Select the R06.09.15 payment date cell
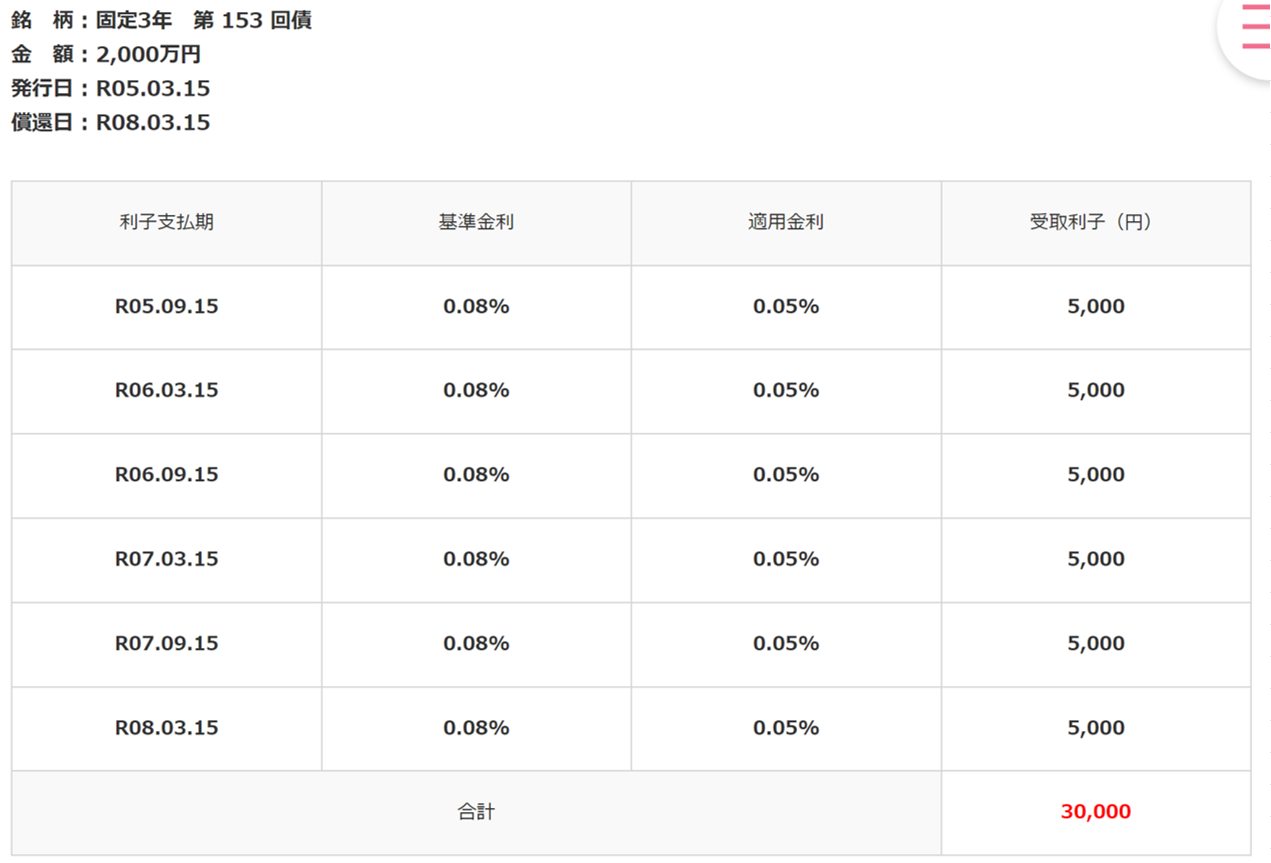The image size is (1271, 863). 167,475
